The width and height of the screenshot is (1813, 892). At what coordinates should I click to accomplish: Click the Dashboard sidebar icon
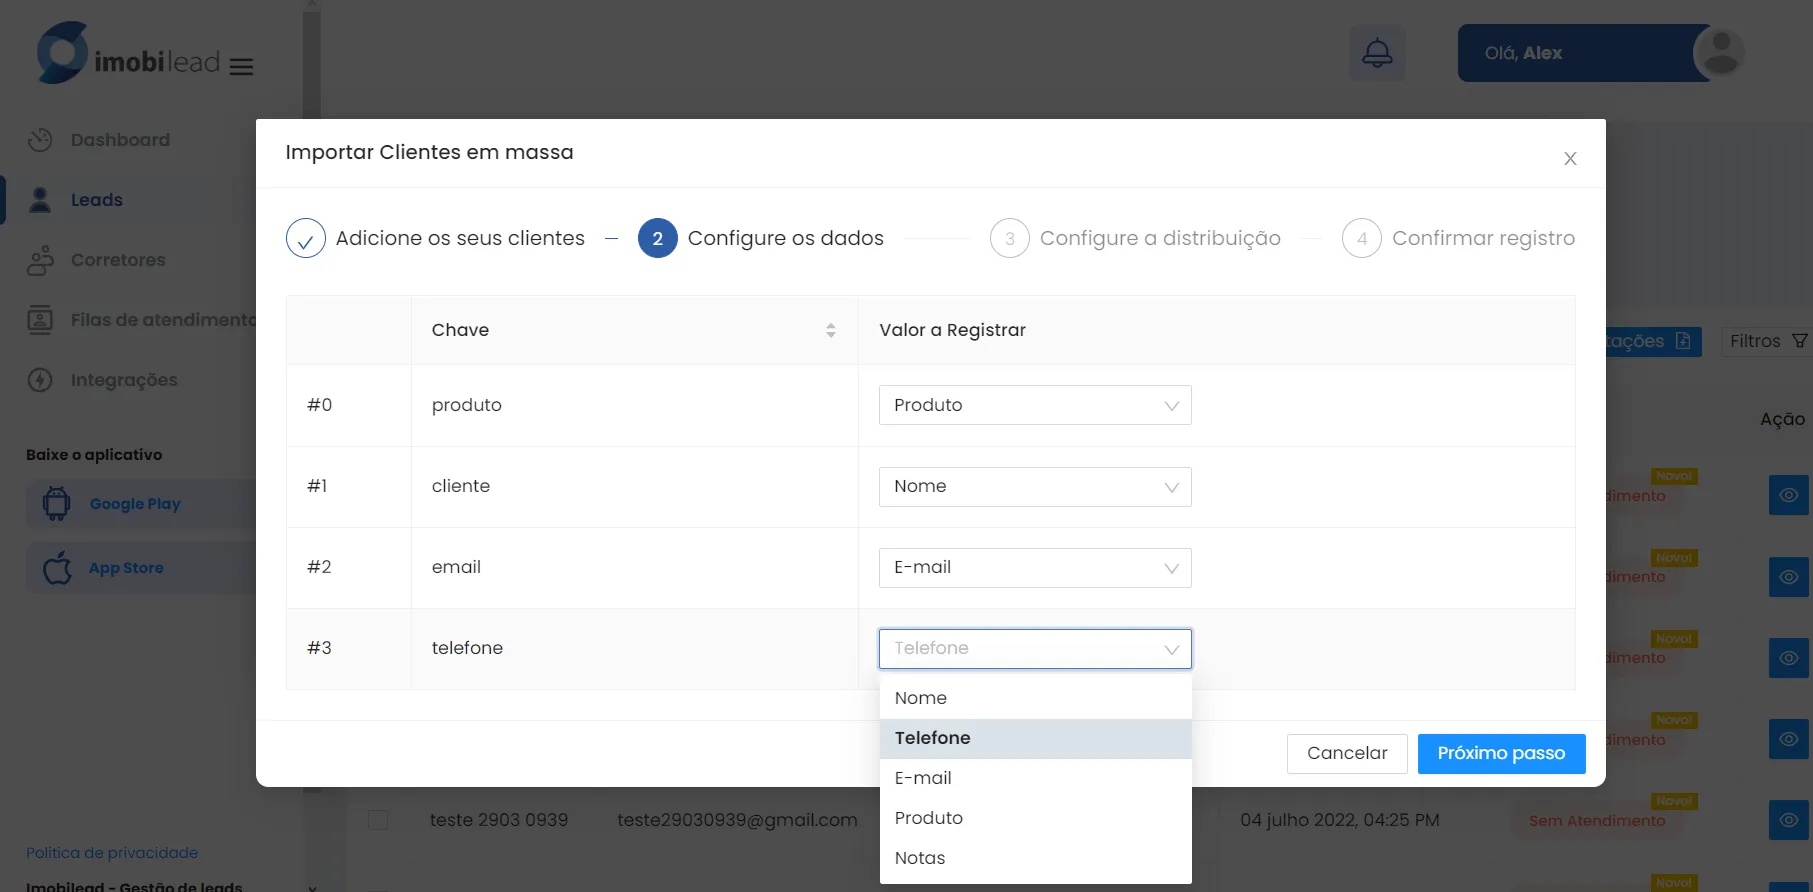pyautogui.click(x=40, y=140)
